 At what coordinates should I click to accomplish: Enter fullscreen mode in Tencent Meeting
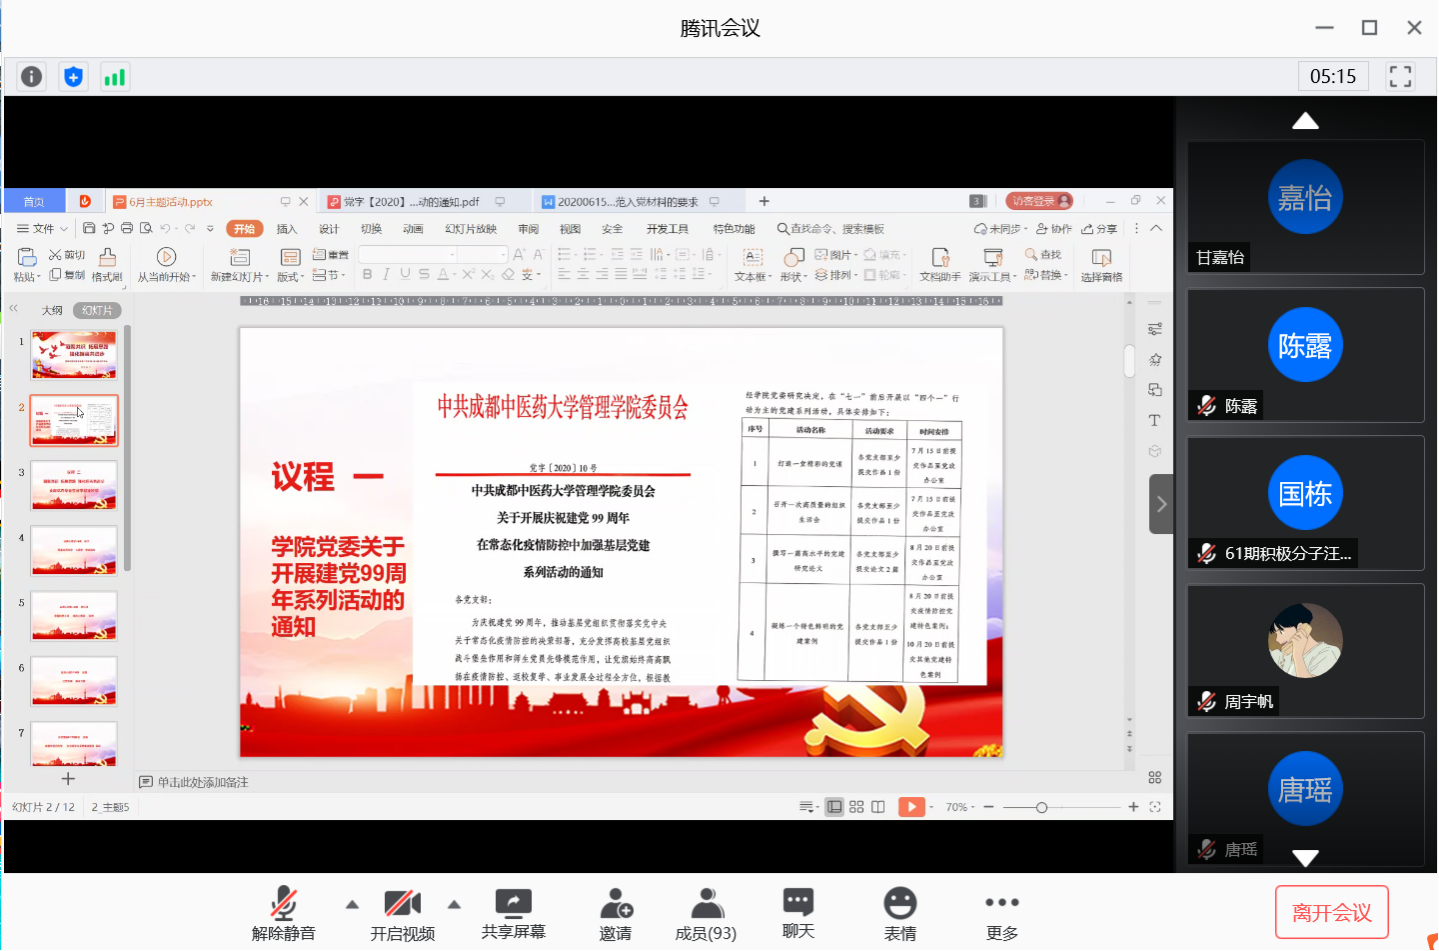pyautogui.click(x=1400, y=77)
